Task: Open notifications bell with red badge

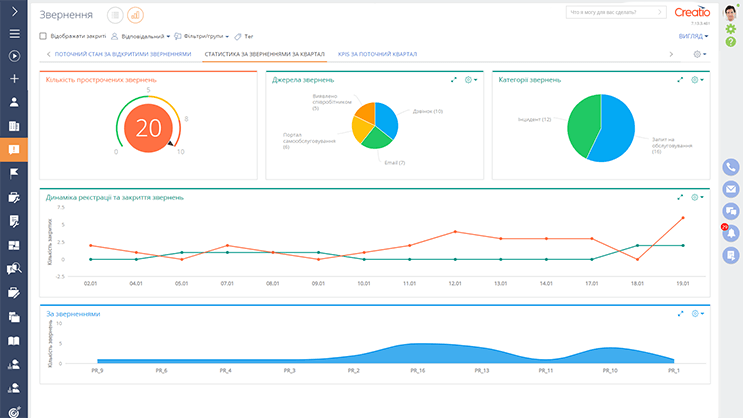Action: [731, 233]
